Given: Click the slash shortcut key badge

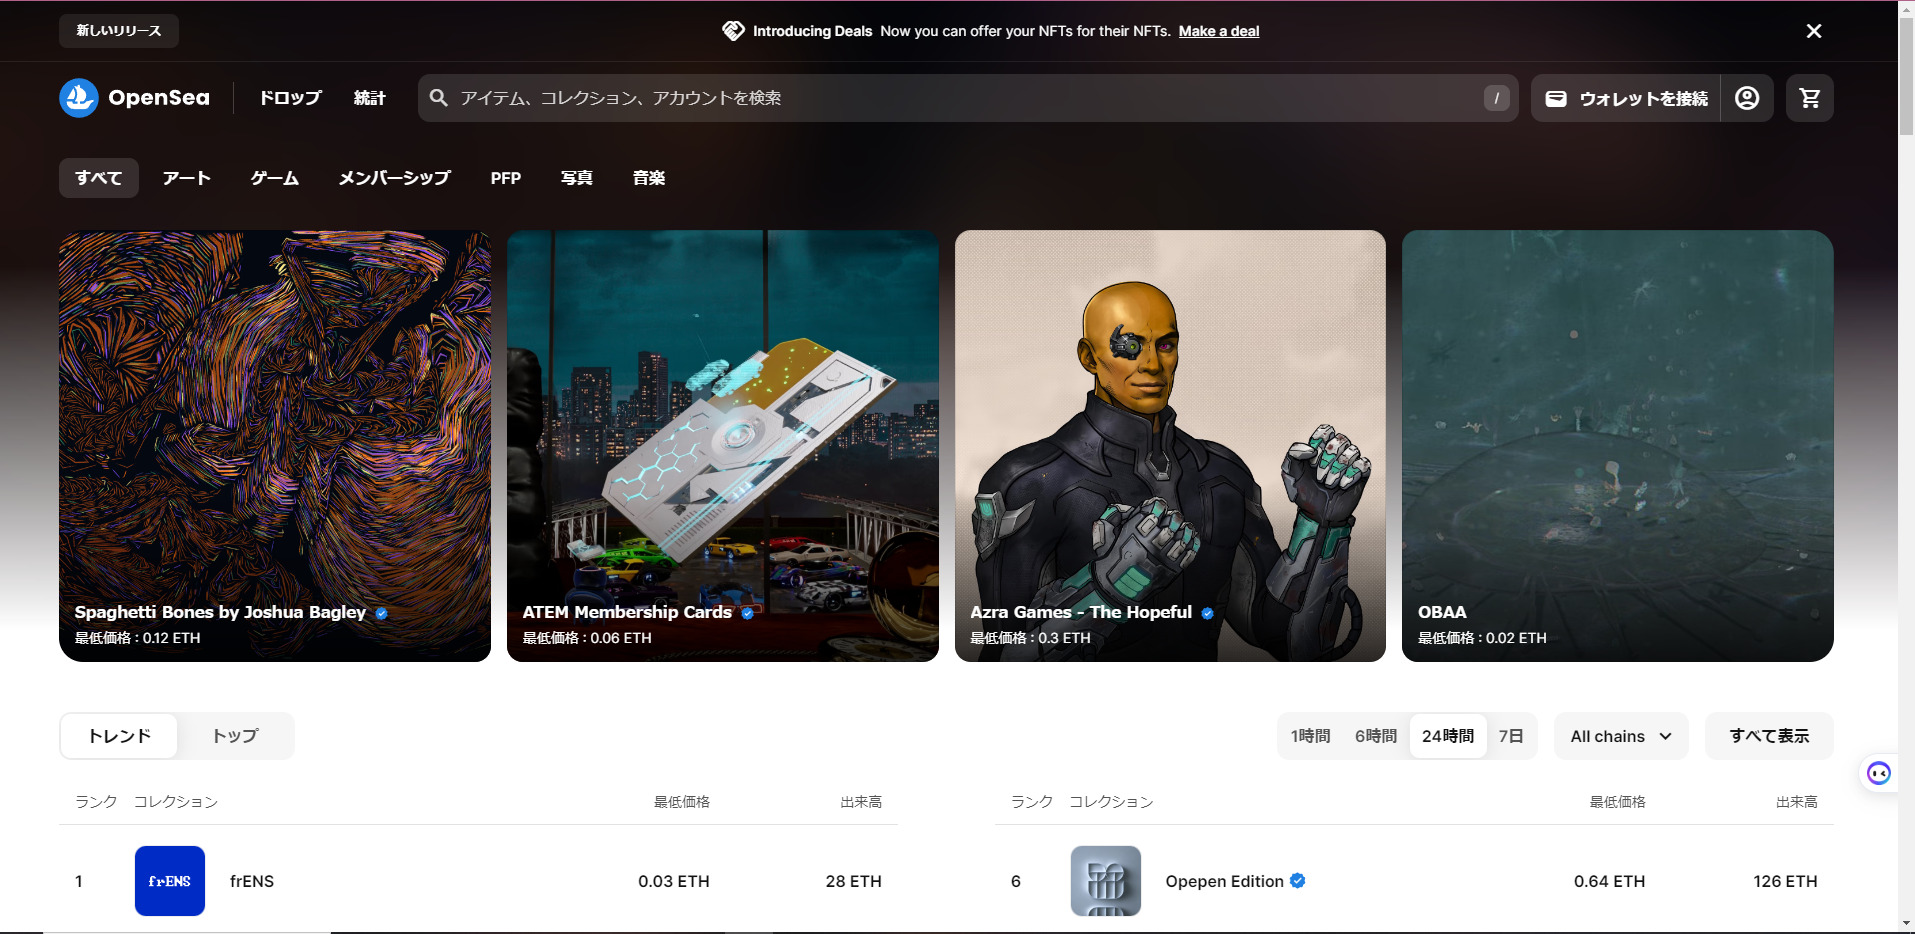Looking at the screenshot, I should pos(1496,98).
